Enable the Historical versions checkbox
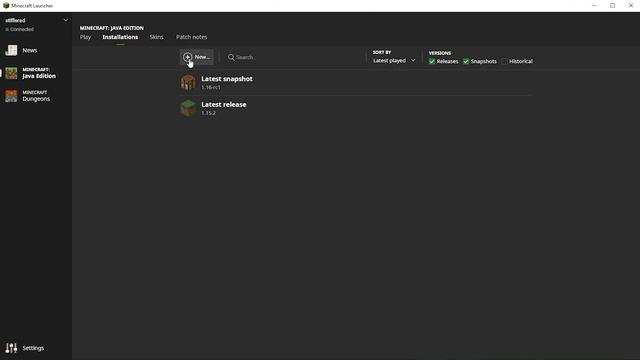The width and height of the screenshot is (640, 360). coord(504,61)
